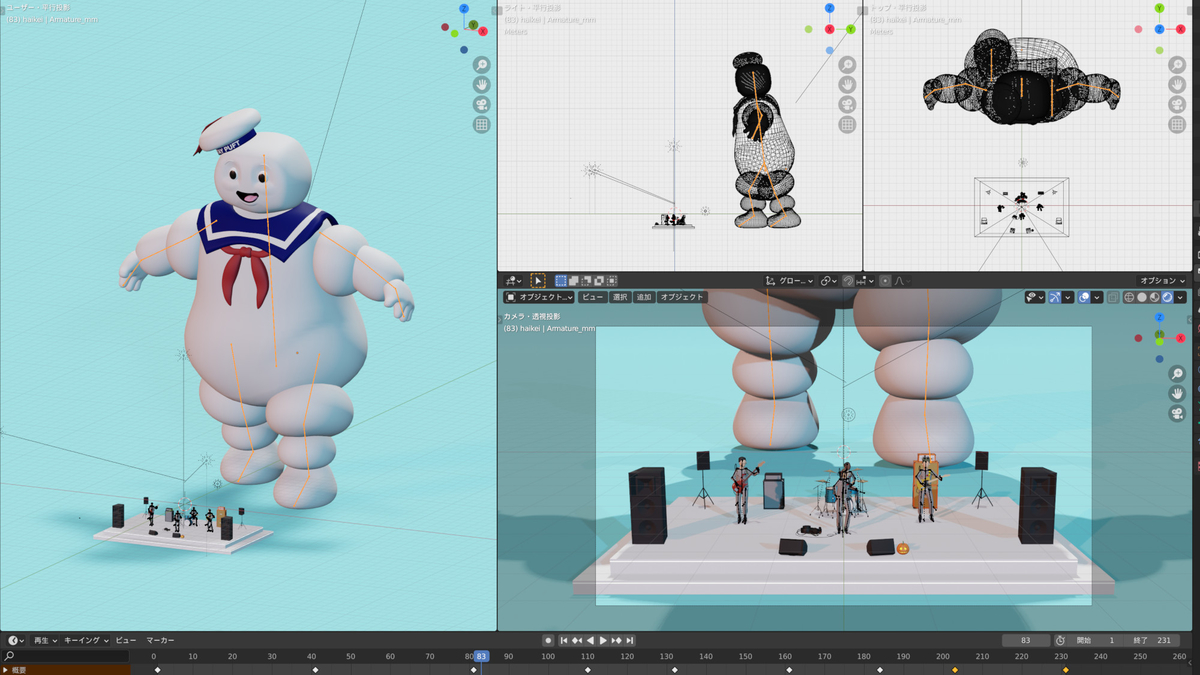The image size is (1200, 675).
Task: Click 開始 start frame field
Action: click(1097, 640)
